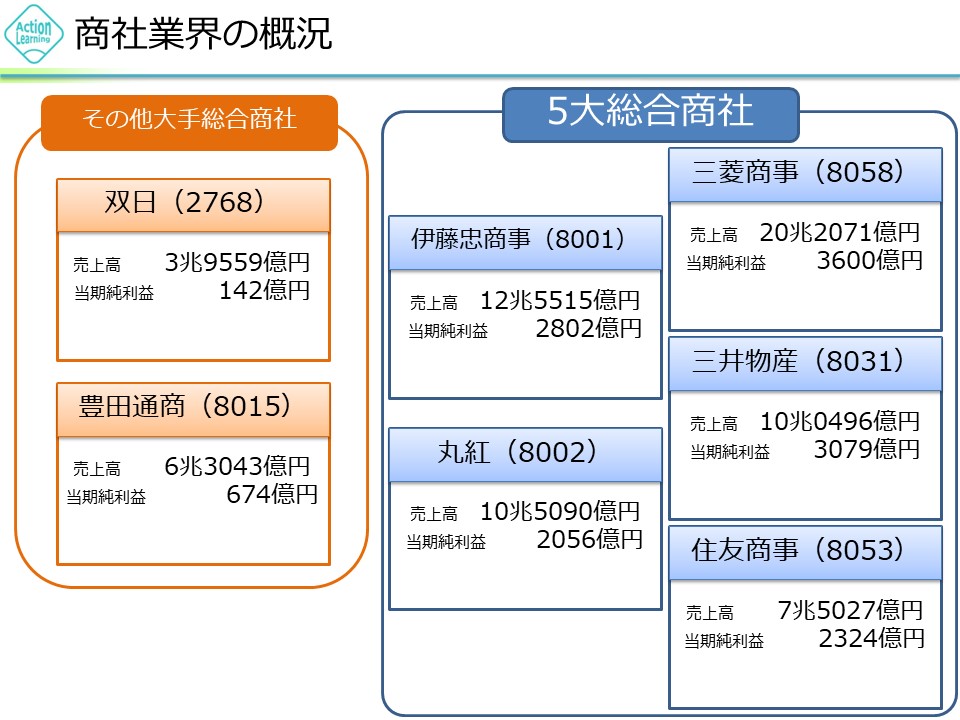Click the blue 5大総合商社 header
Image resolution: width=960 pixels, height=720 pixels.
click(650, 113)
